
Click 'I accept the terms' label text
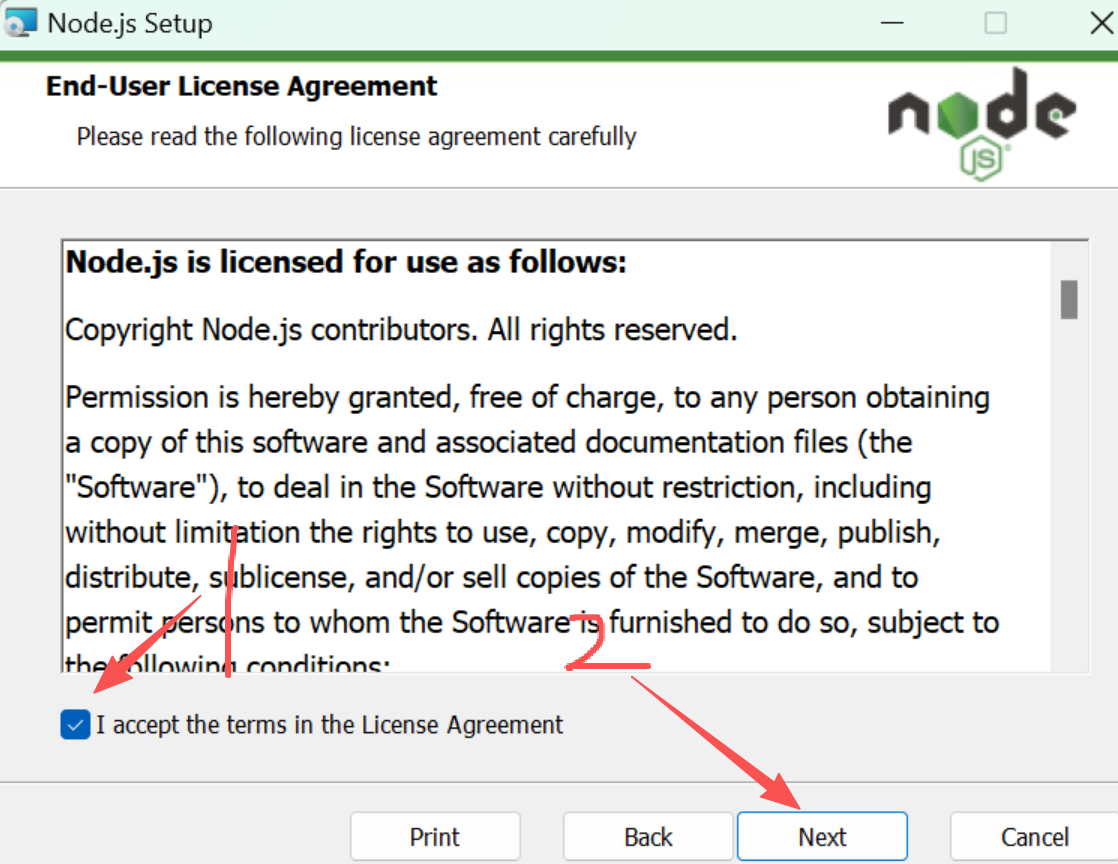329,724
